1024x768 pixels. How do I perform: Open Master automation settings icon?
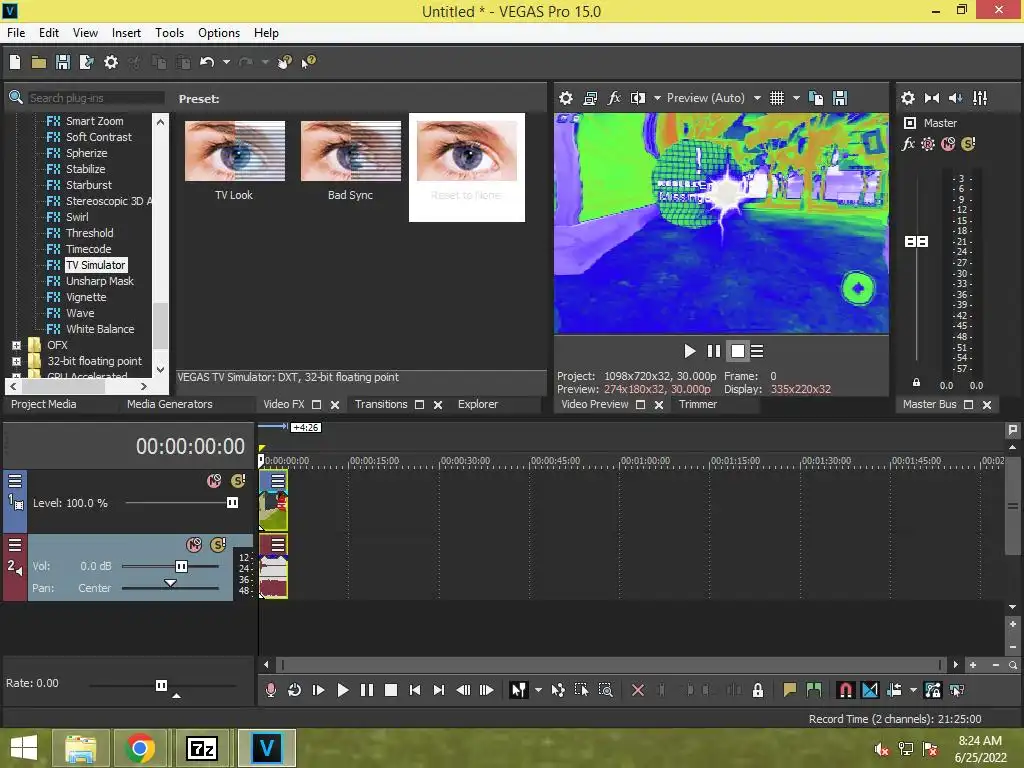point(927,144)
